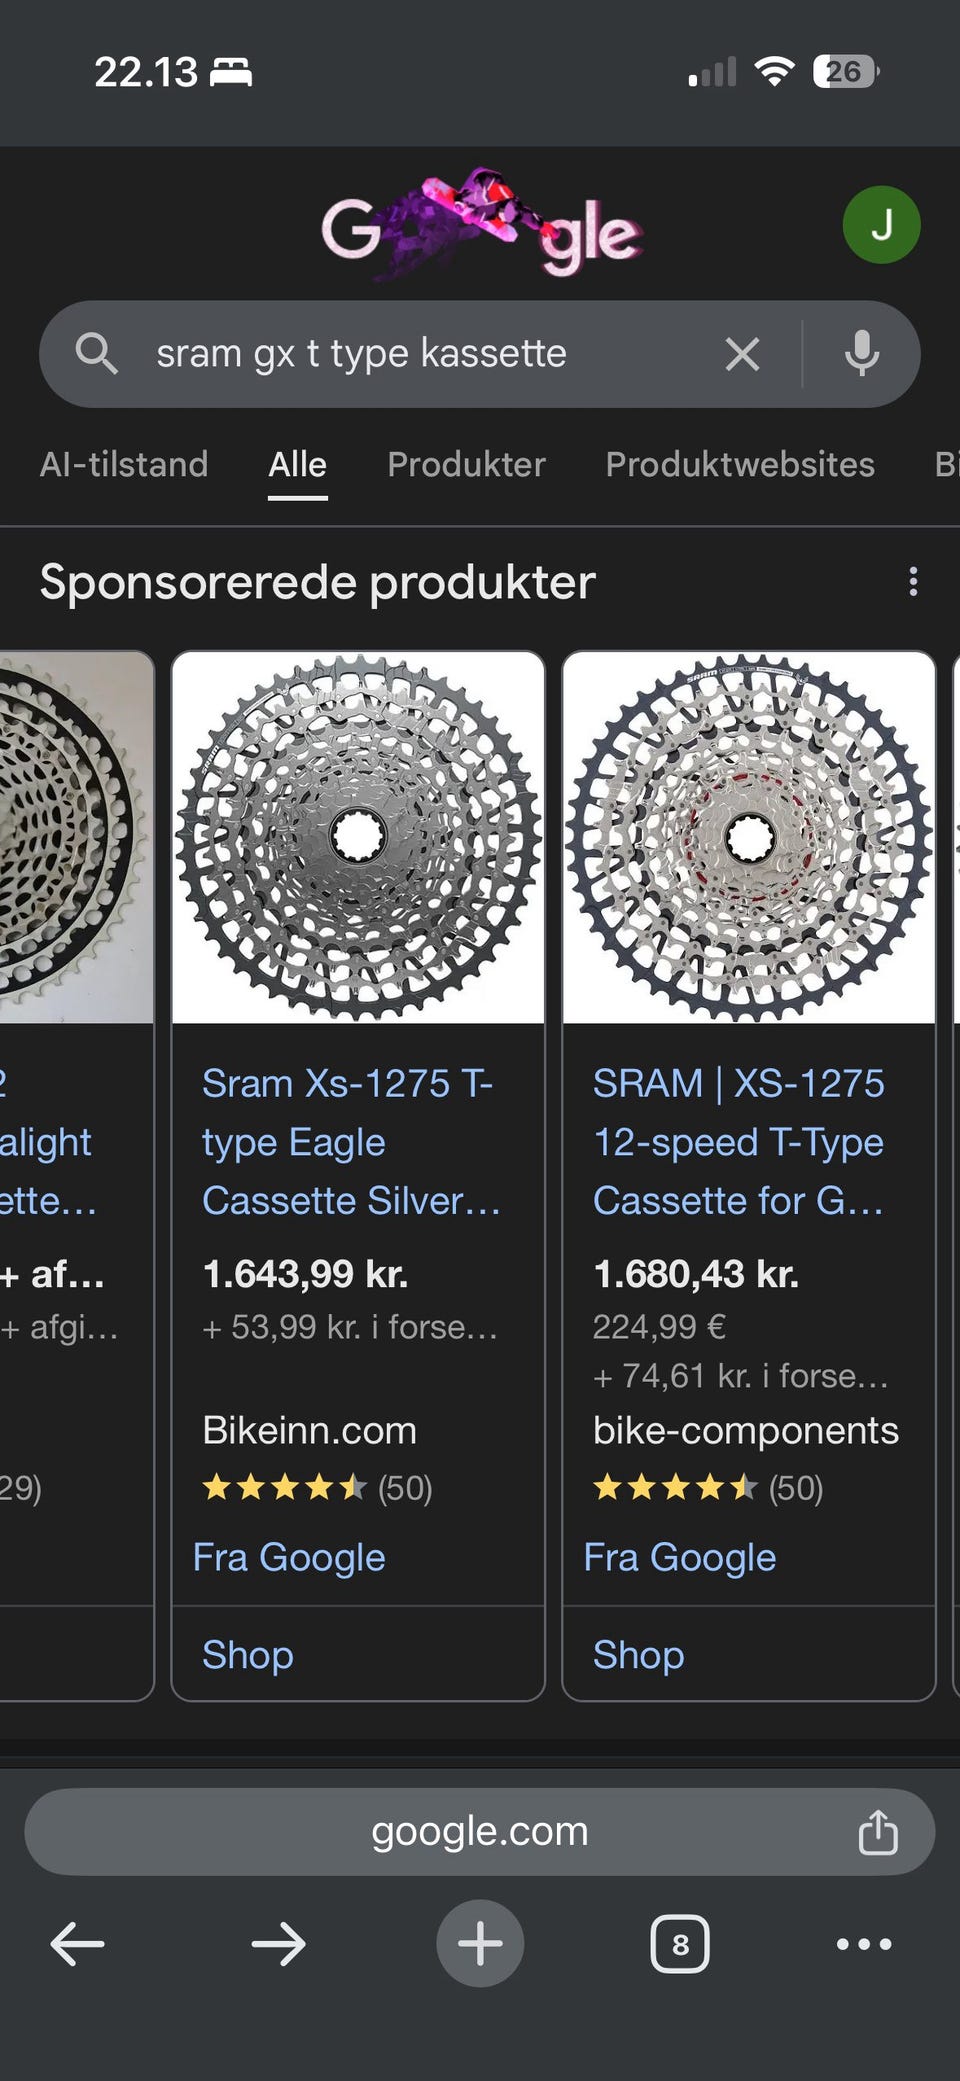Viewport: 960px width, 2081px height.
Task: Open the Produktwebsites tab
Action: click(740, 464)
